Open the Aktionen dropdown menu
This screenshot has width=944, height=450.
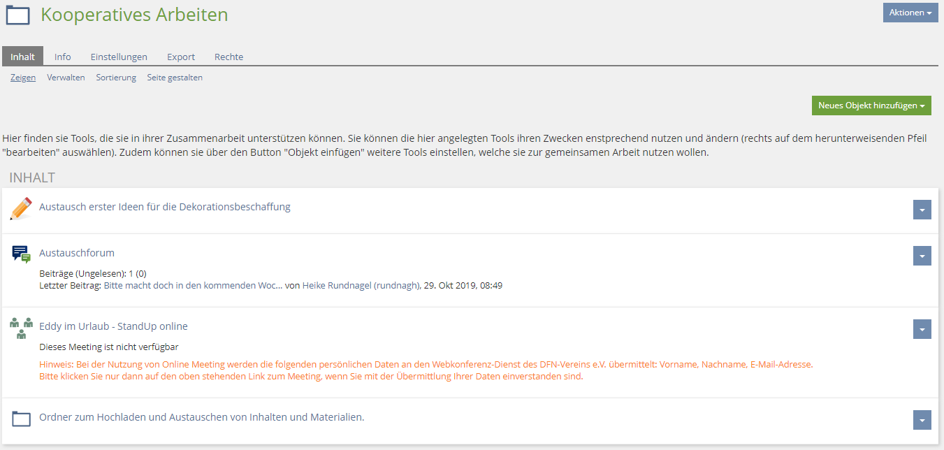(910, 13)
